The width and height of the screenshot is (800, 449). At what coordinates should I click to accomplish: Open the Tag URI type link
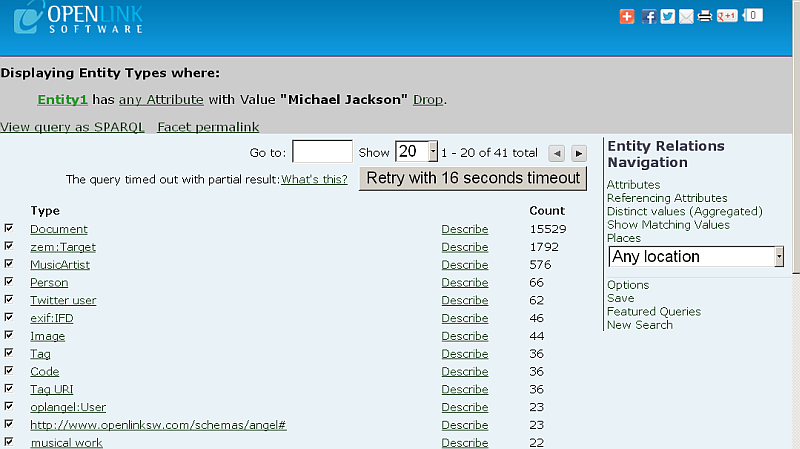(x=52, y=389)
